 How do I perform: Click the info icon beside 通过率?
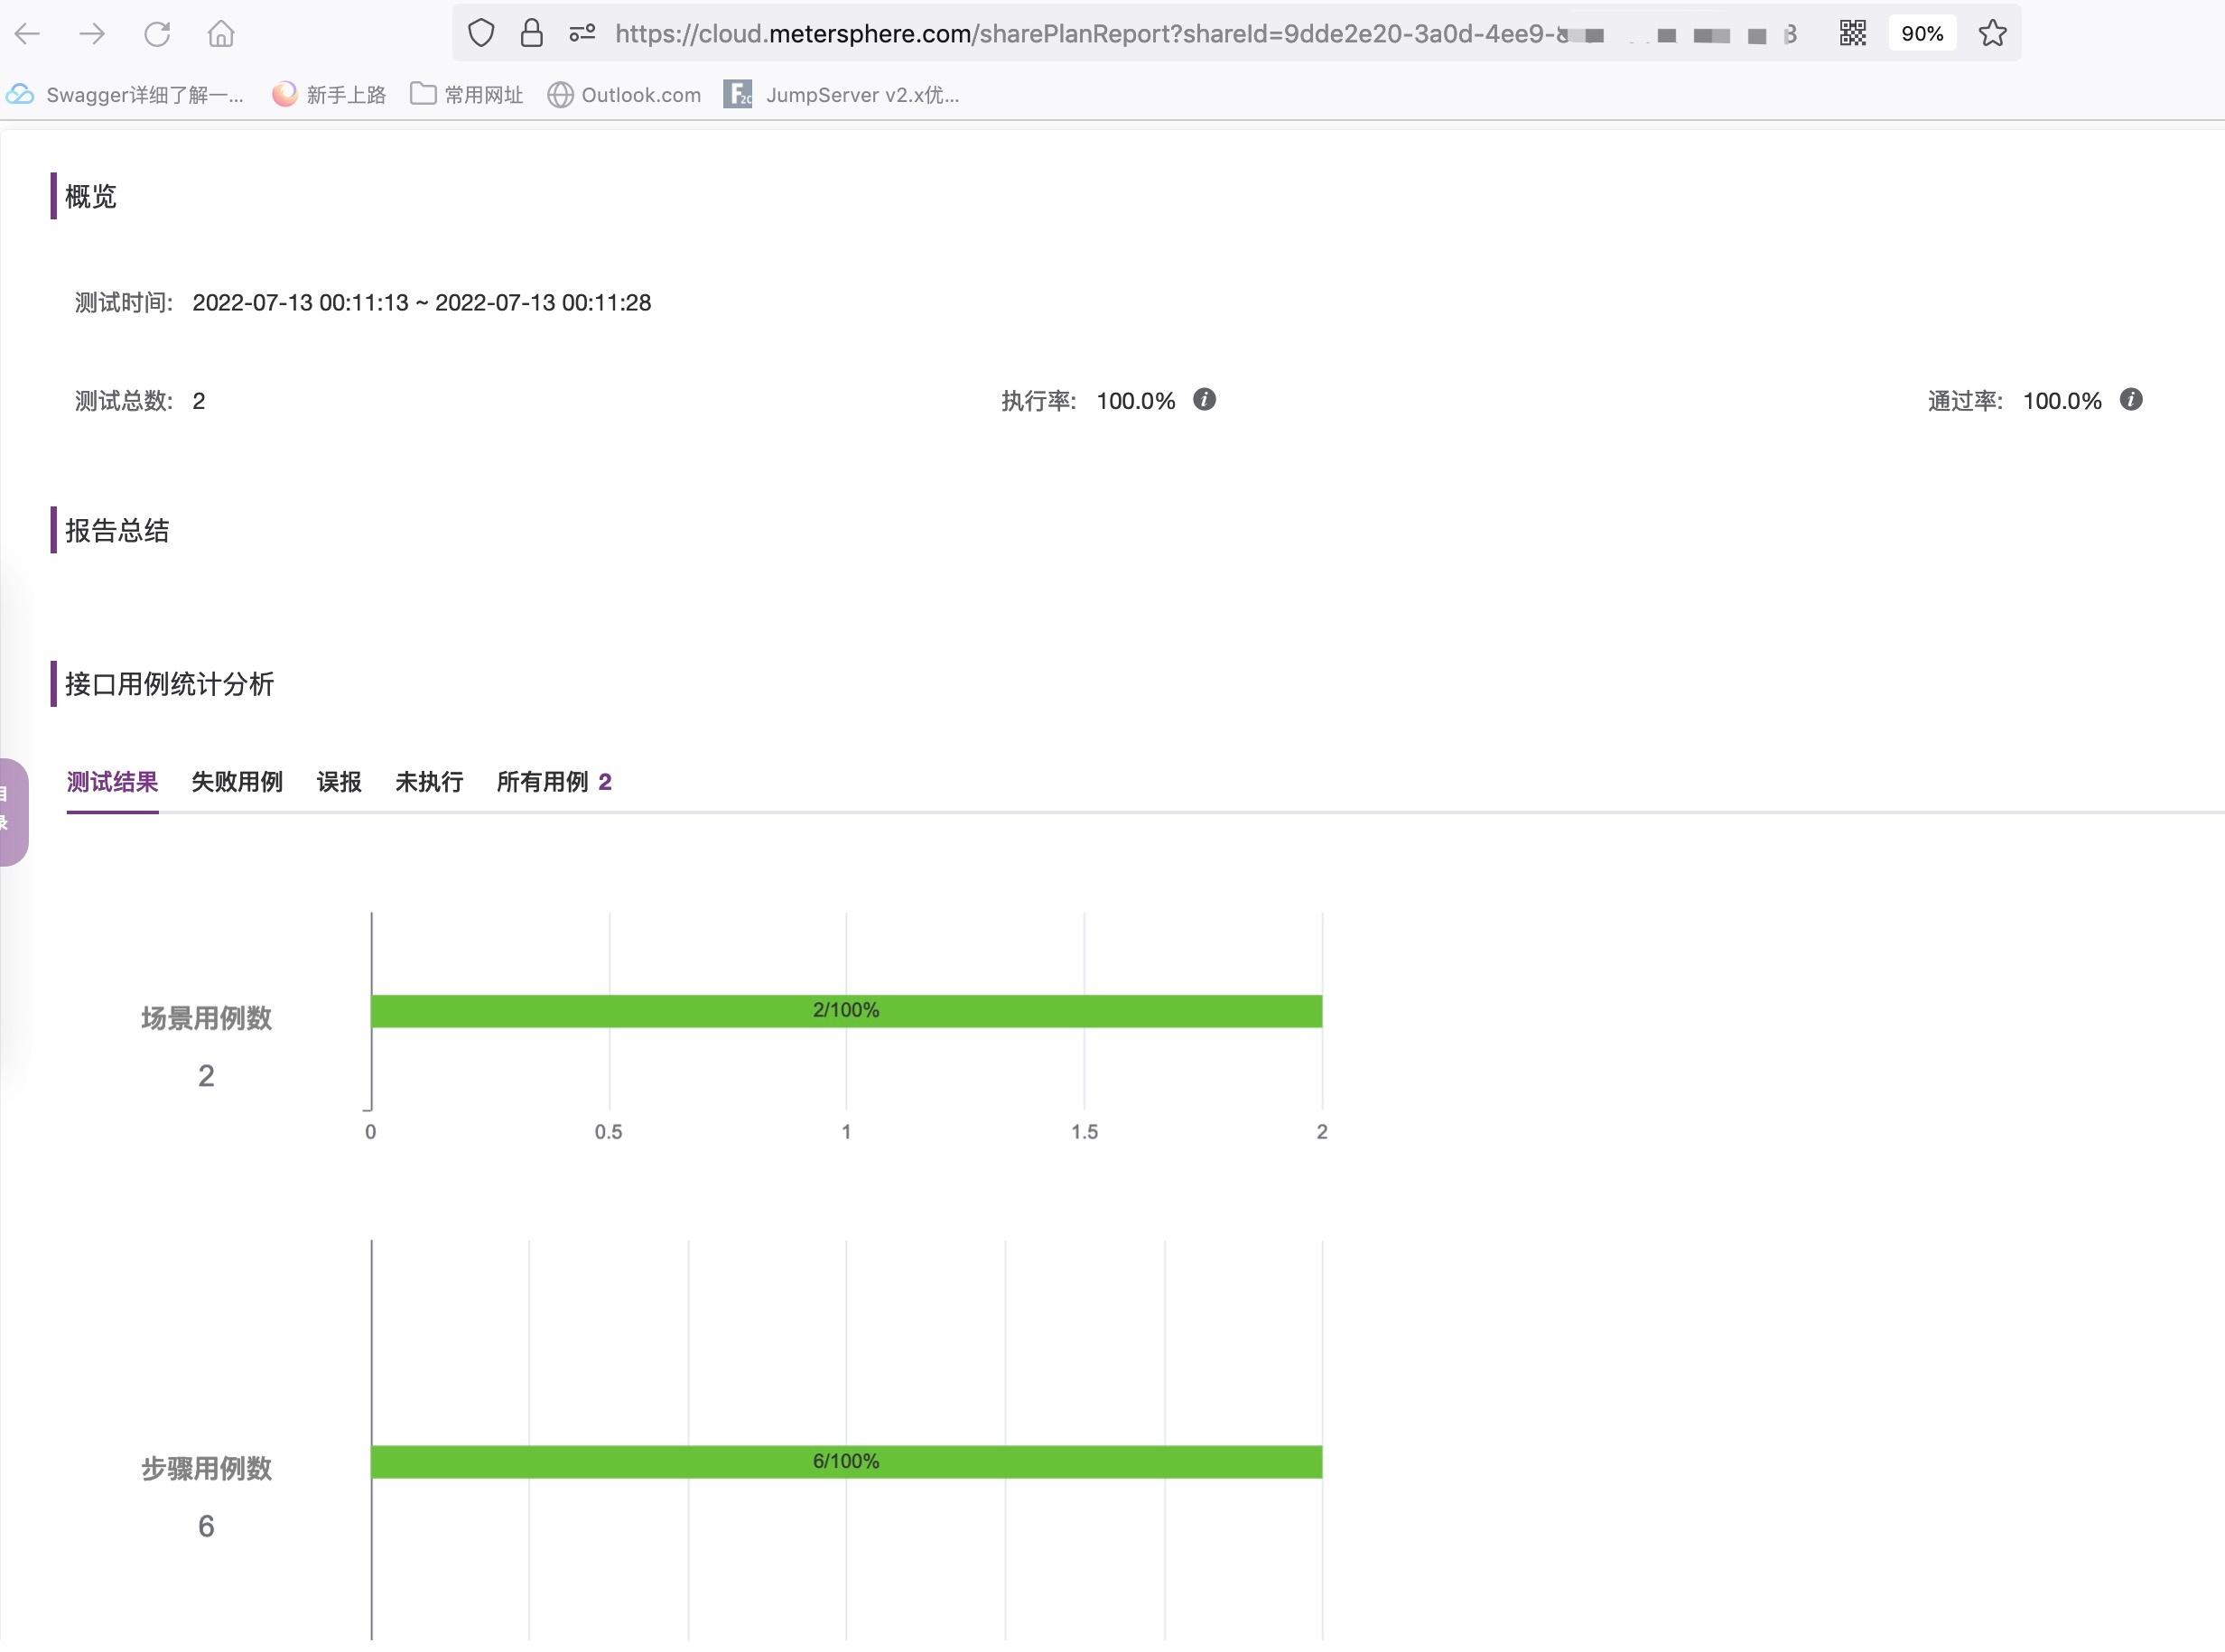(x=2131, y=400)
